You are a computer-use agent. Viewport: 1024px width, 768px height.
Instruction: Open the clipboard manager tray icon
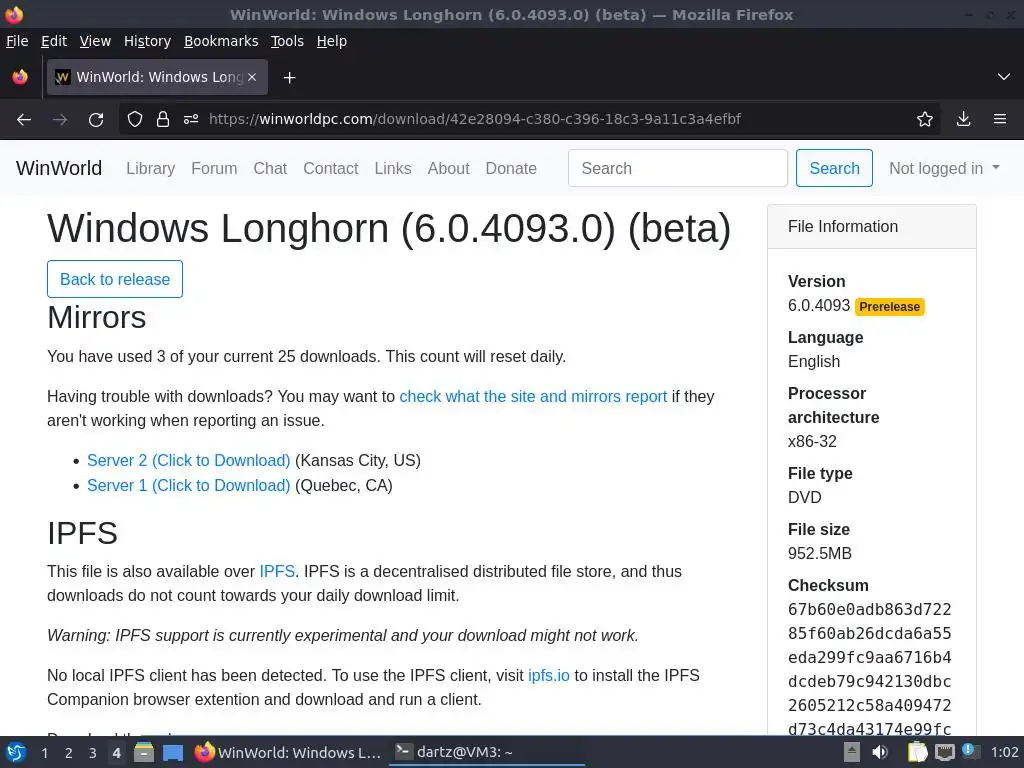[x=918, y=752]
